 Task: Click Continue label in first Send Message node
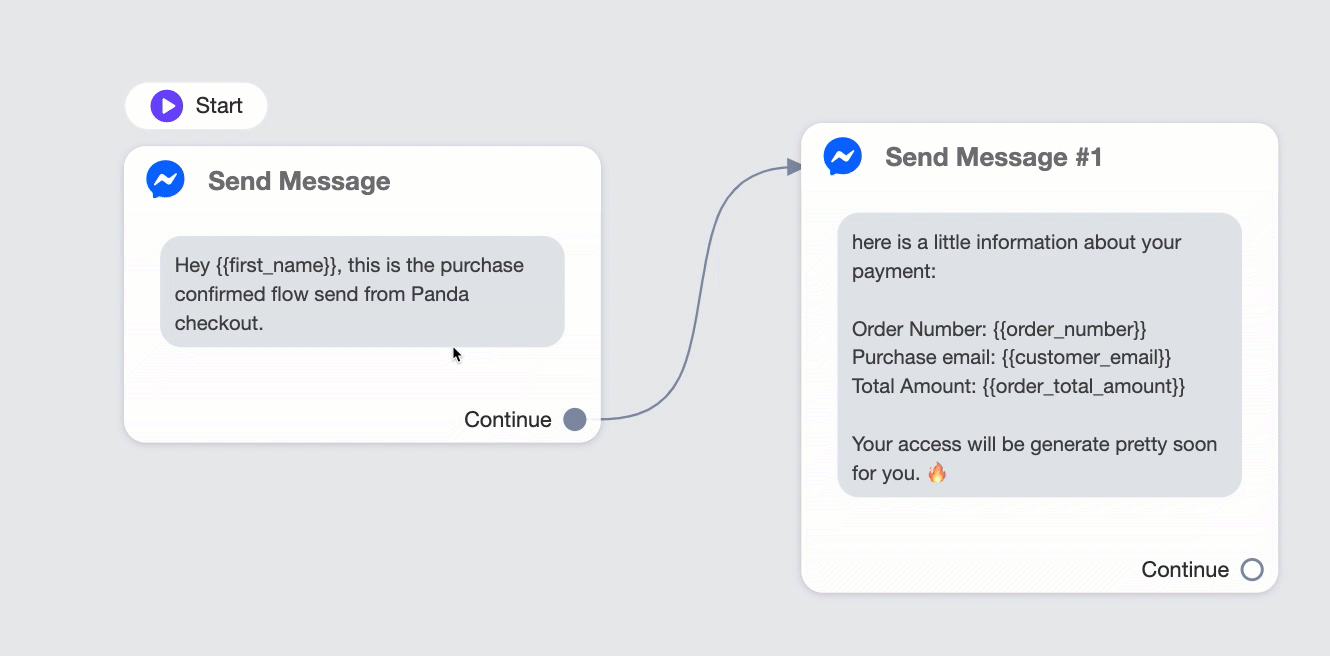click(x=508, y=419)
